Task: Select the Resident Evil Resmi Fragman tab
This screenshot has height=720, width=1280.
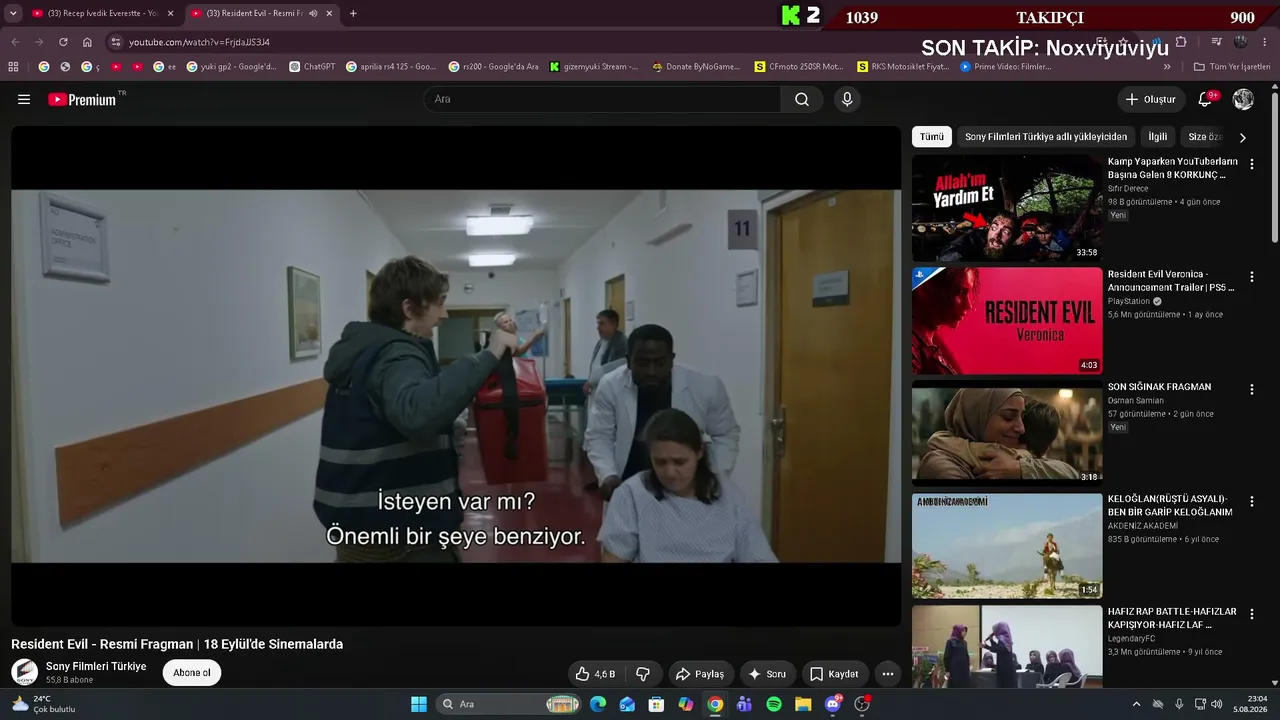Action: tap(262, 14)
